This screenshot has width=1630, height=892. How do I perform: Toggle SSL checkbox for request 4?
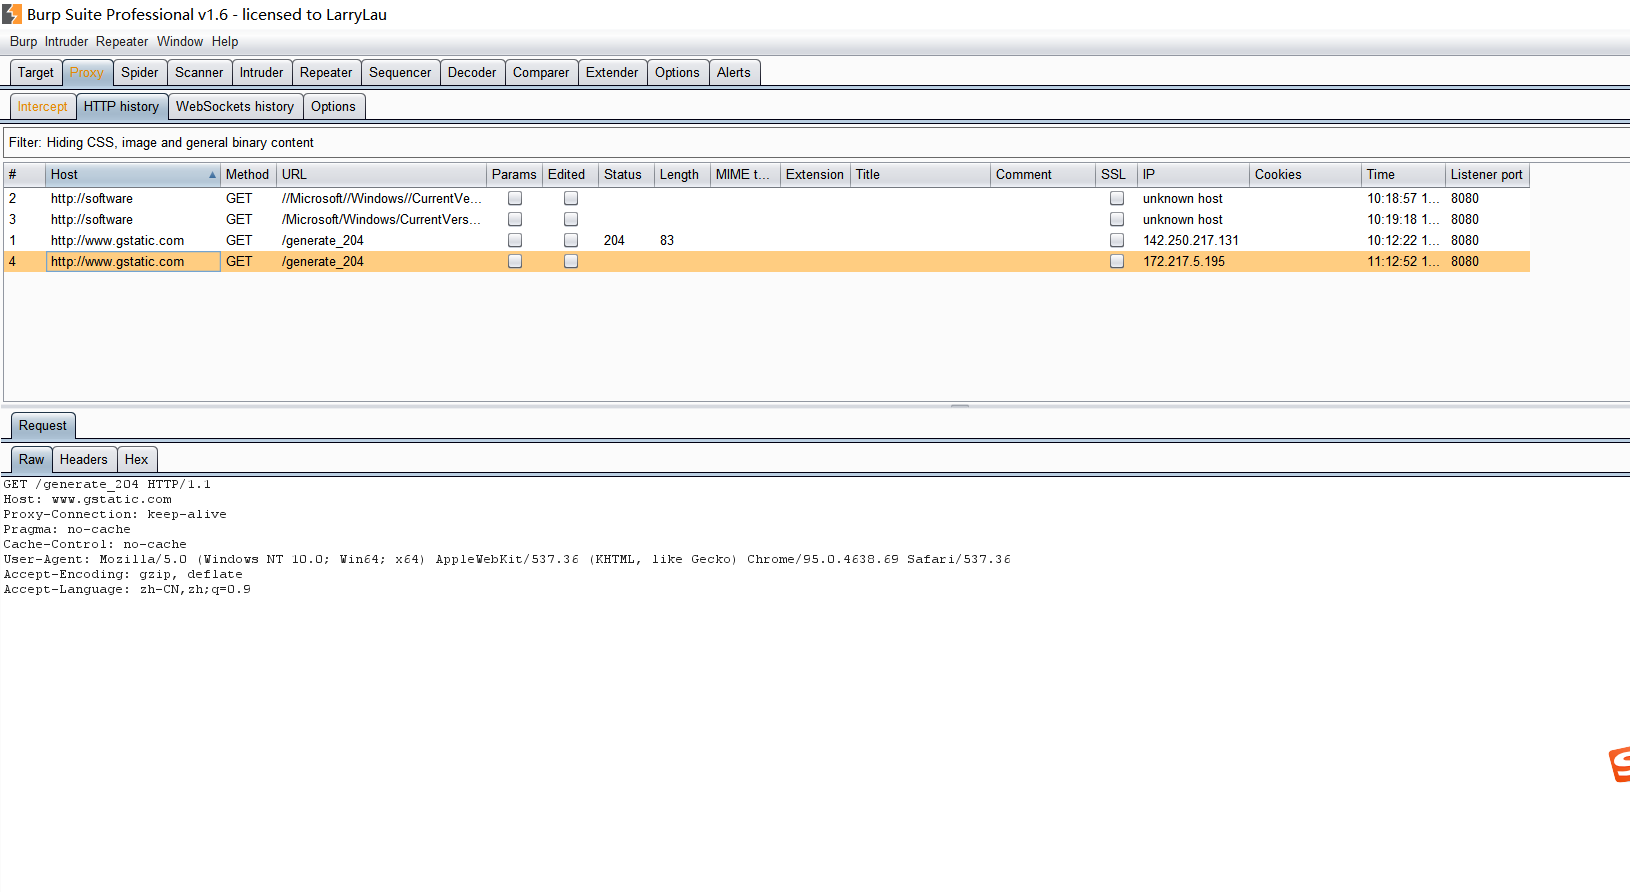tap(1117, 261)
